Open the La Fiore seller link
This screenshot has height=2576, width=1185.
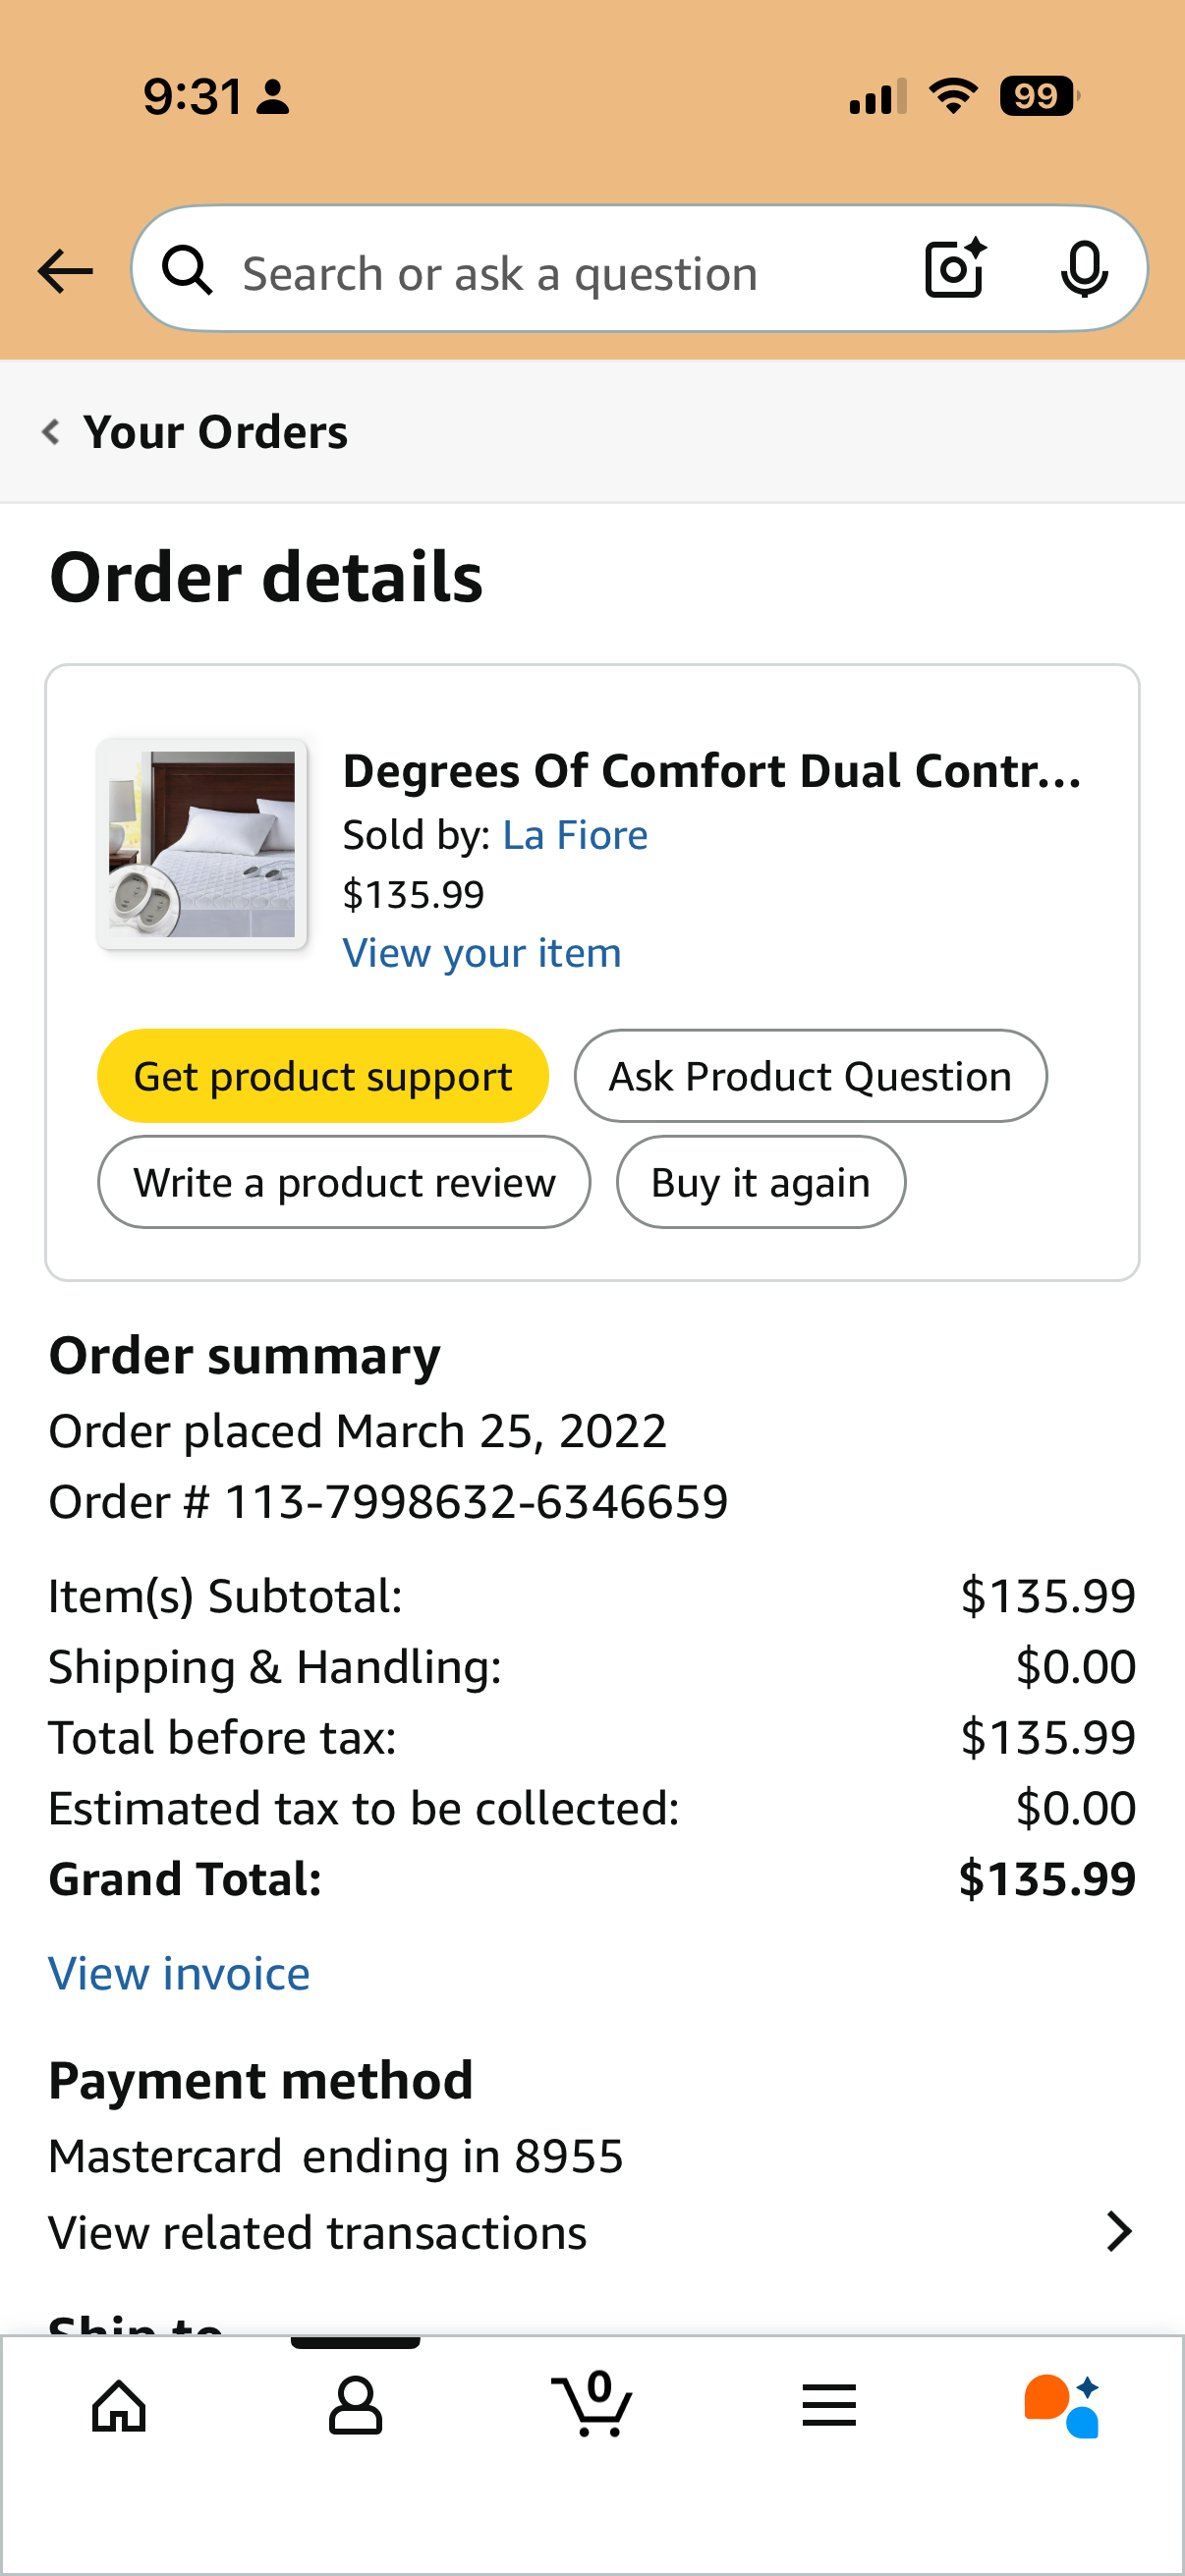click(x=575, y=835)
